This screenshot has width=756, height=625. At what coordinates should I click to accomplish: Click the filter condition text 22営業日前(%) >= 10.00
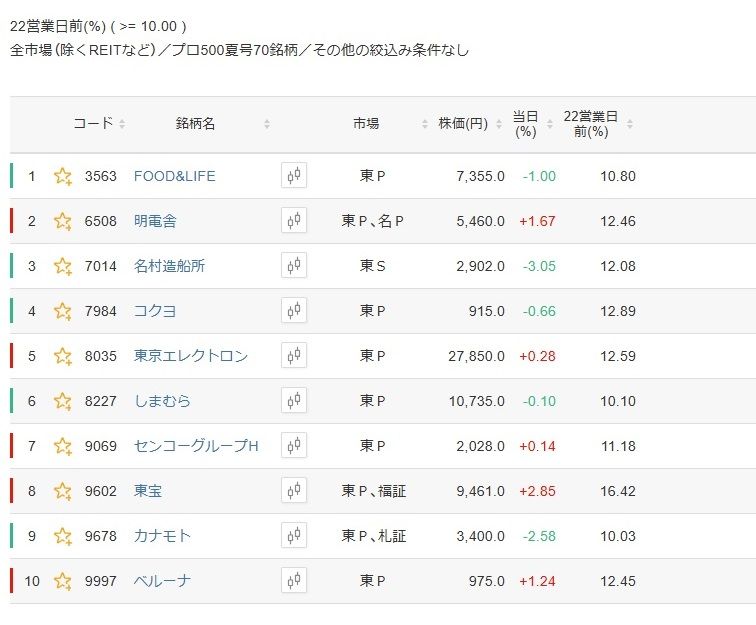pyautogui.click(x=98, y=26)
